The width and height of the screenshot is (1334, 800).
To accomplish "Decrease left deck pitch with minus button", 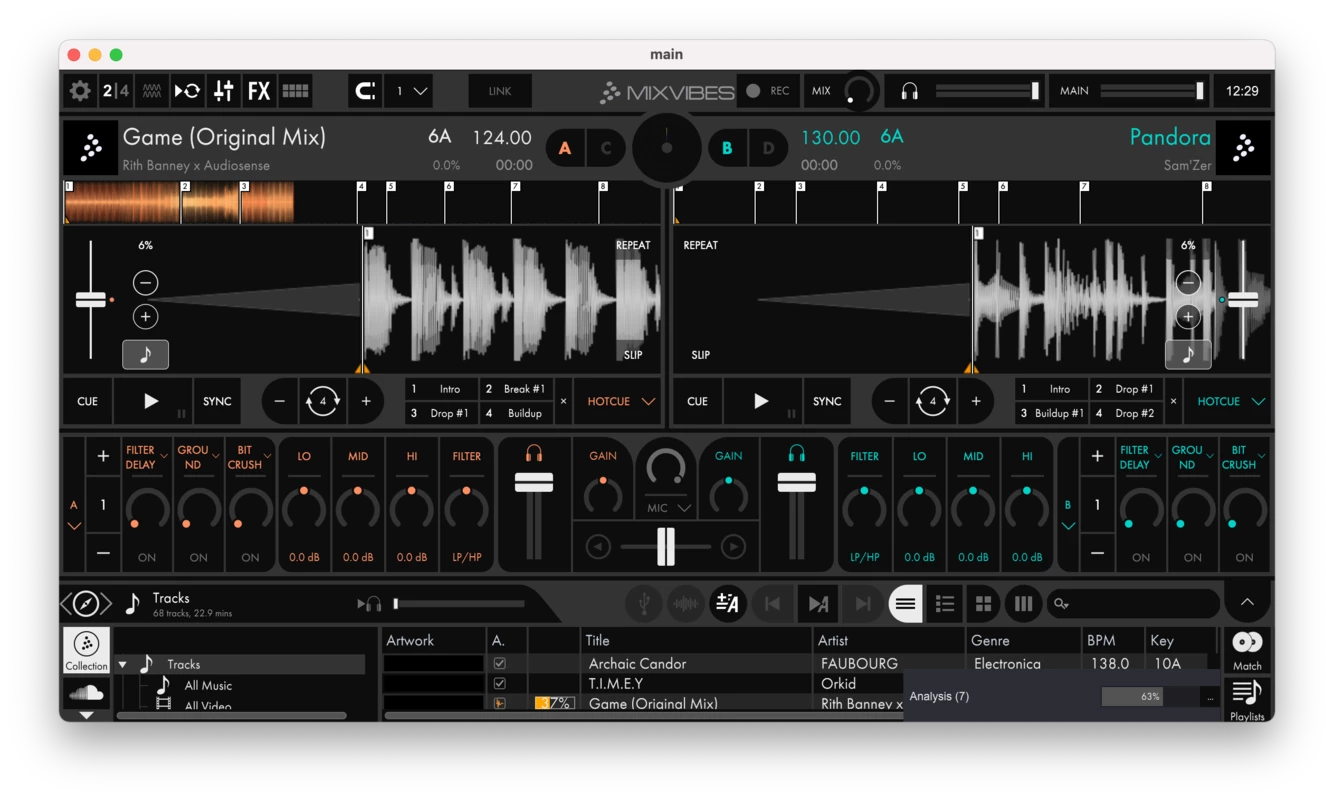I will [x=146, y=283].
